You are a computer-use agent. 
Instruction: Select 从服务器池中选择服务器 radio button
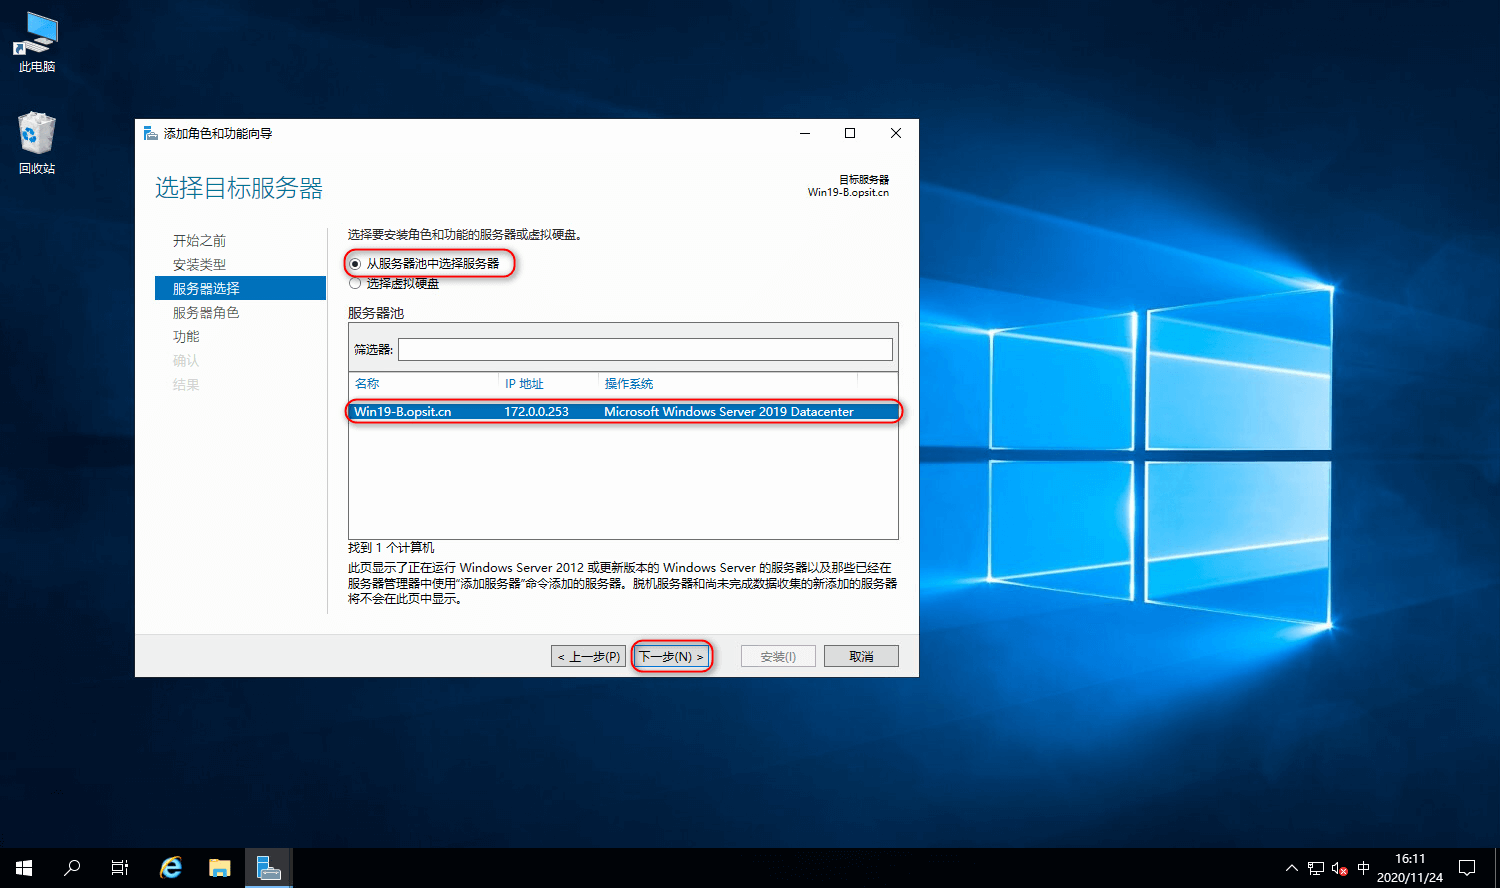pos(355,264)
